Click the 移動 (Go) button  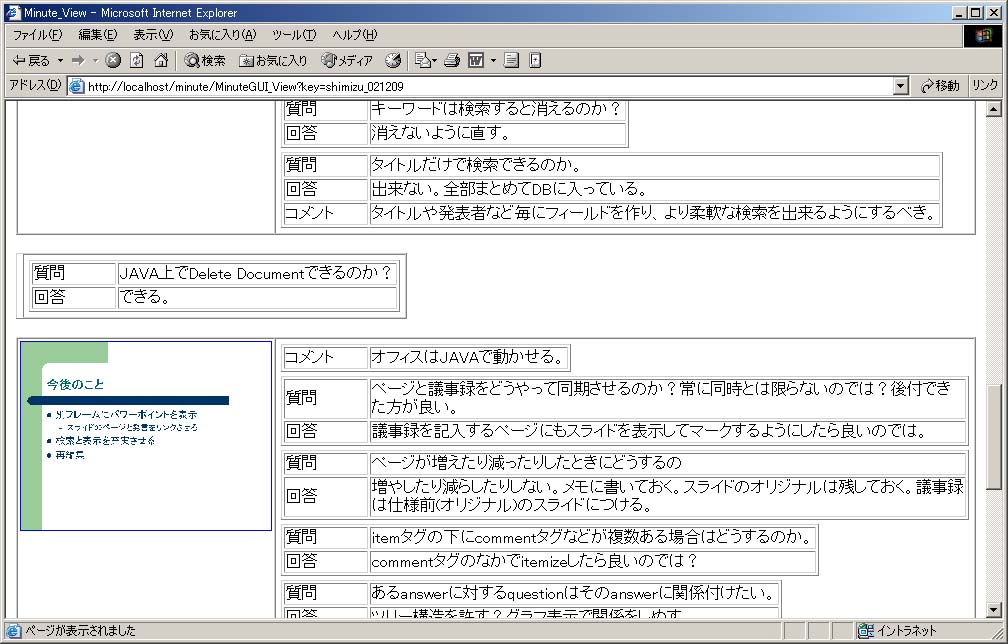tap(940, 86)
